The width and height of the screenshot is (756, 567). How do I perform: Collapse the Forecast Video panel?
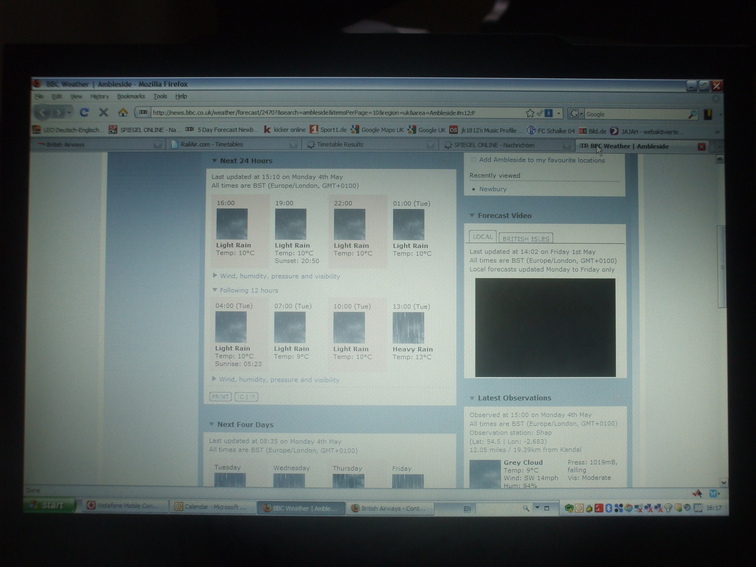(472, 216)
